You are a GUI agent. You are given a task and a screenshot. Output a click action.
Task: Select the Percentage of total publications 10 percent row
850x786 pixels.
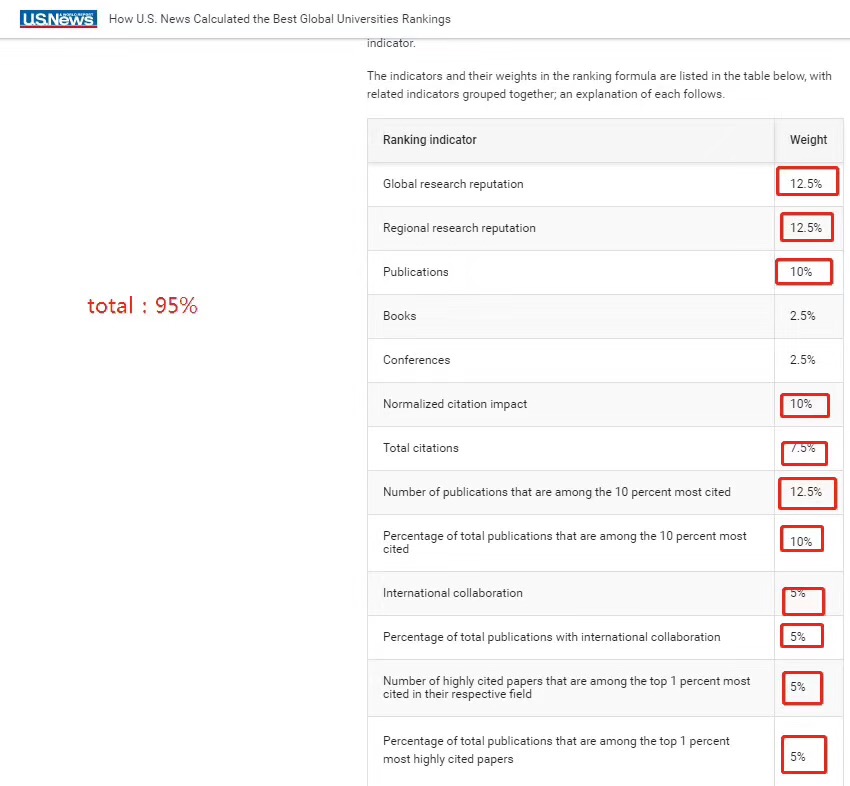click(x=605, y=543)
